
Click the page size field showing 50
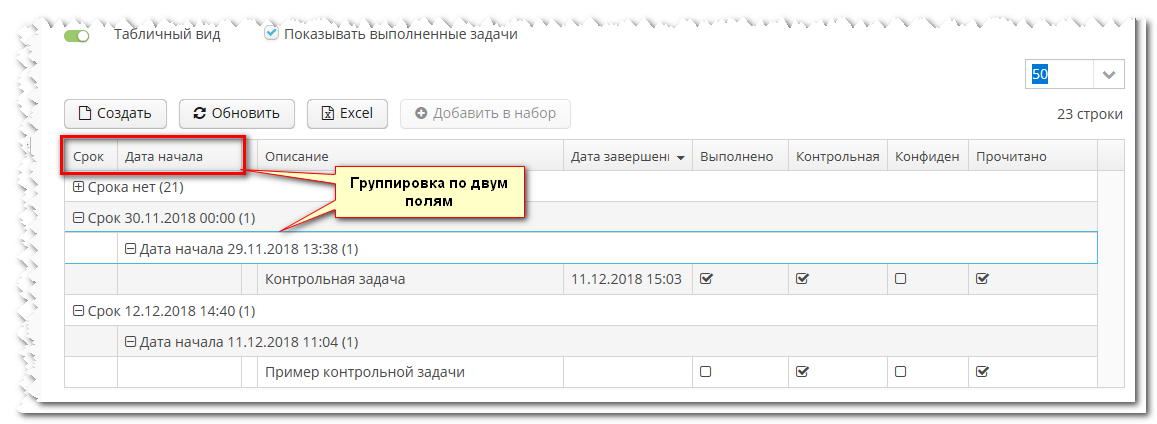tap(1059, 75)
